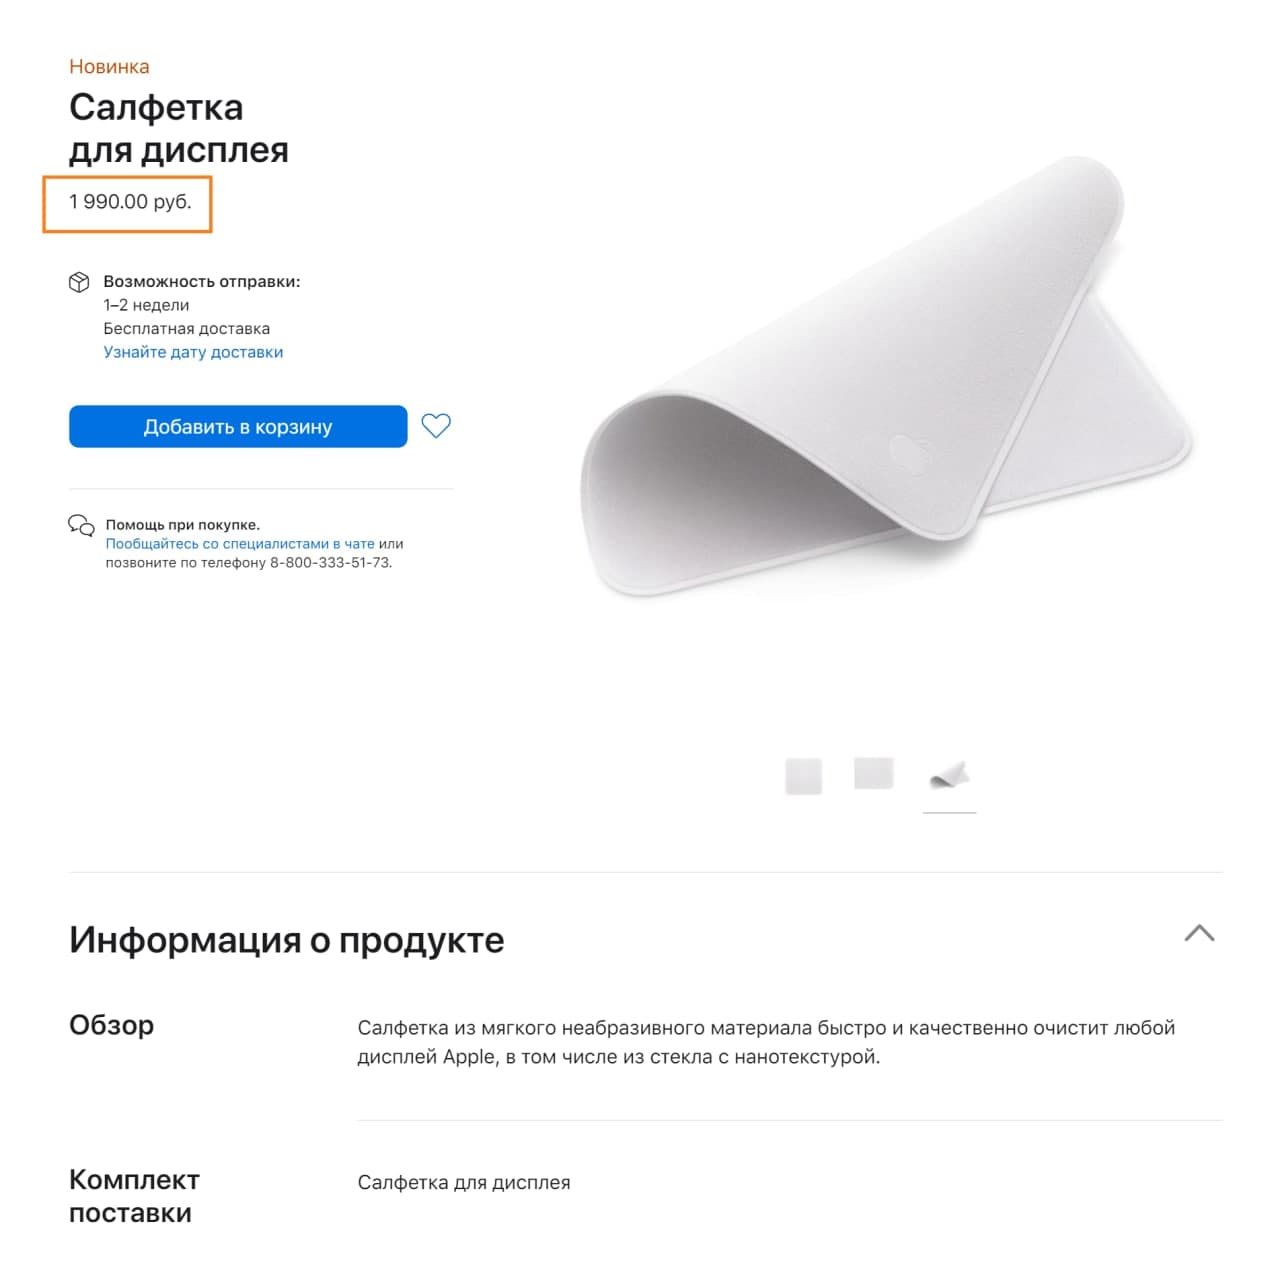The width and height of the screenshot is (1280, 1263).
Task: Select the second product thumbnail
Action: point(873,773)
